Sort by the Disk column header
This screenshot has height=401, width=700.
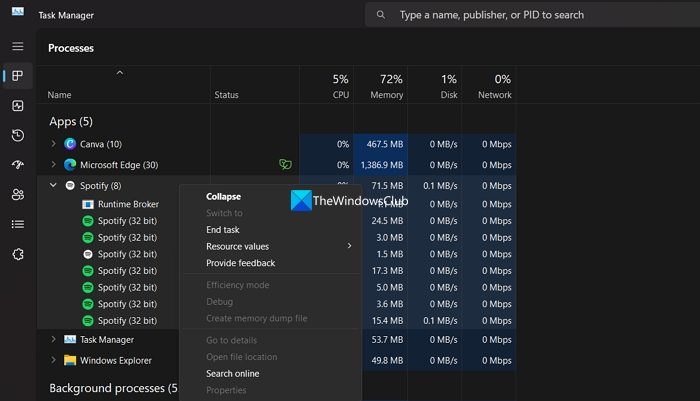coord(449,95)
